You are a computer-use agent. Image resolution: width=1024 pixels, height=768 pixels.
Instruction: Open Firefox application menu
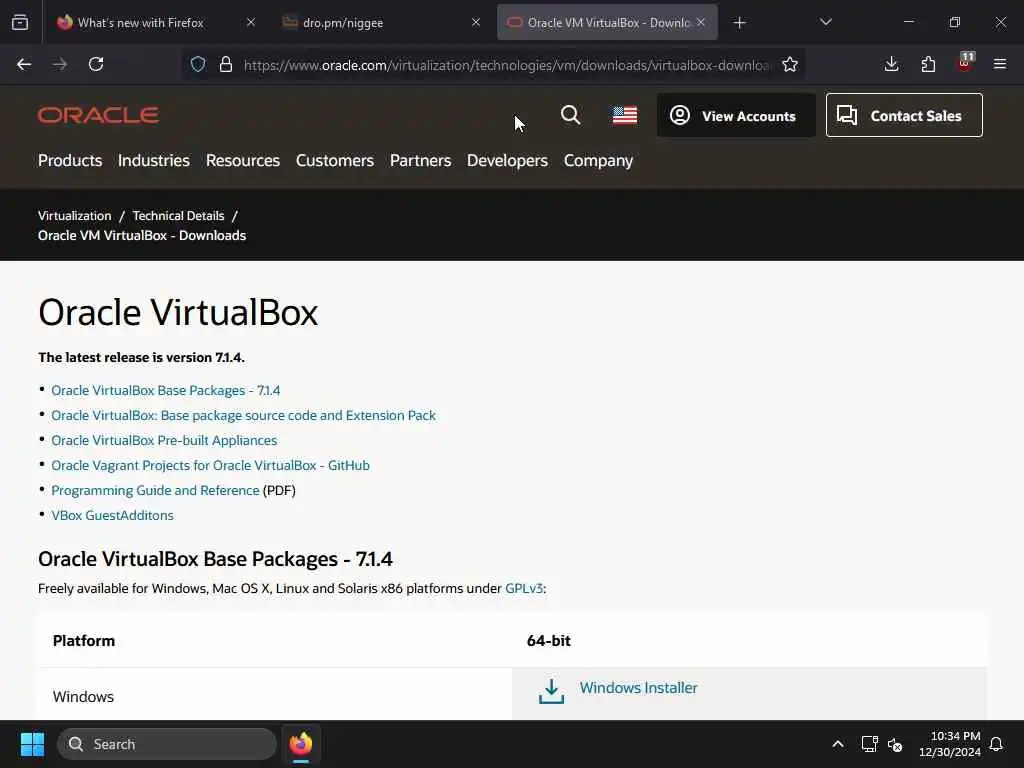pyautogui.click(x=1000, y=64)
